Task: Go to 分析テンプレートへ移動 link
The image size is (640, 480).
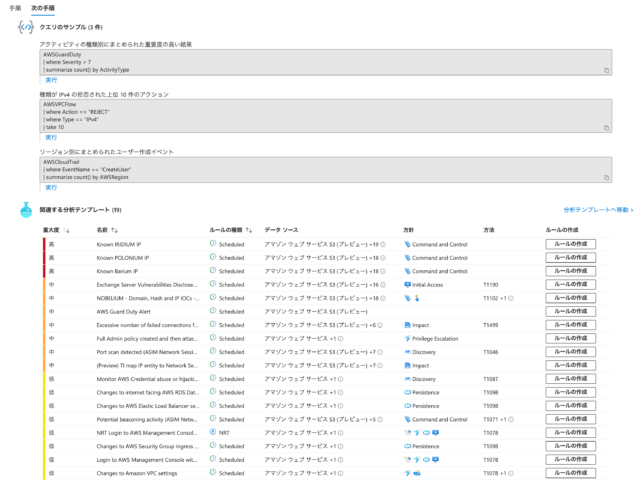Action: tap(598, 210)
